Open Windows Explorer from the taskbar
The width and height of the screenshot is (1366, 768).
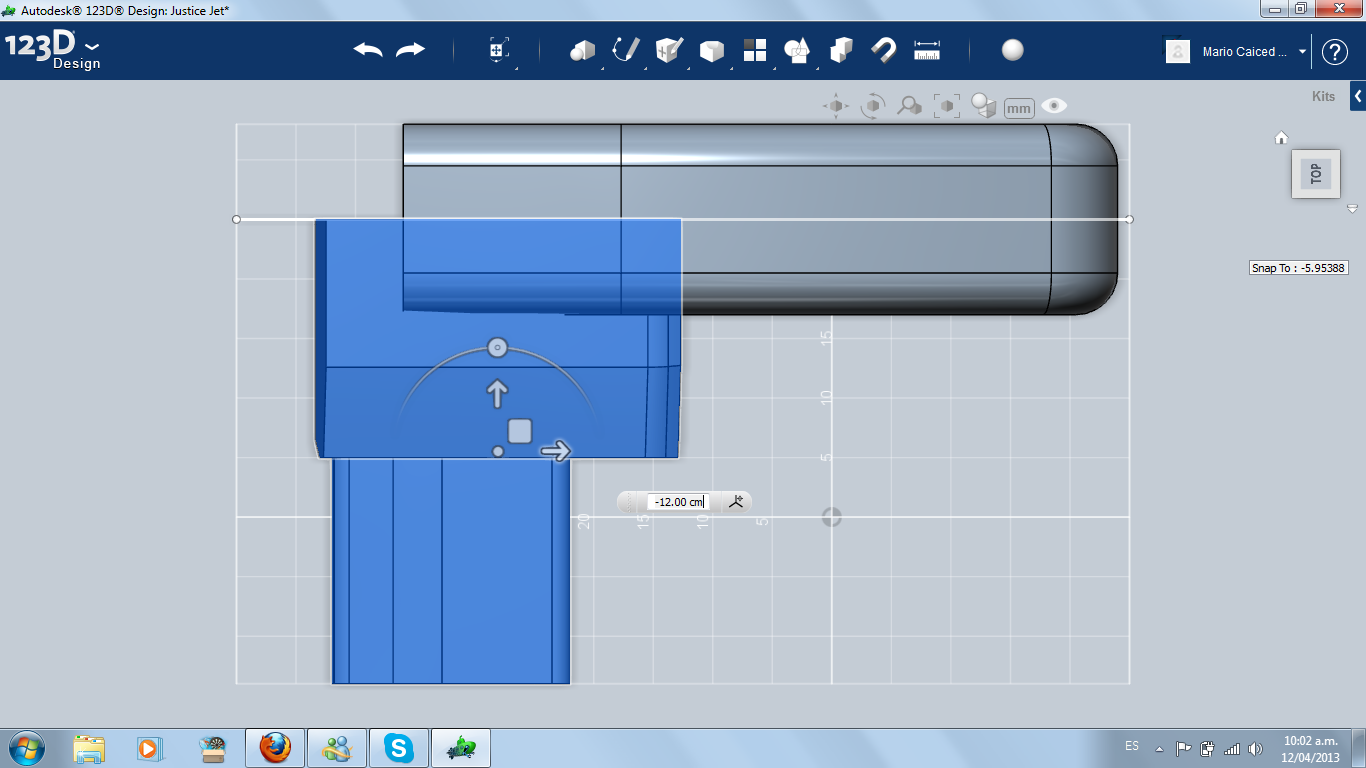[89, 748]
